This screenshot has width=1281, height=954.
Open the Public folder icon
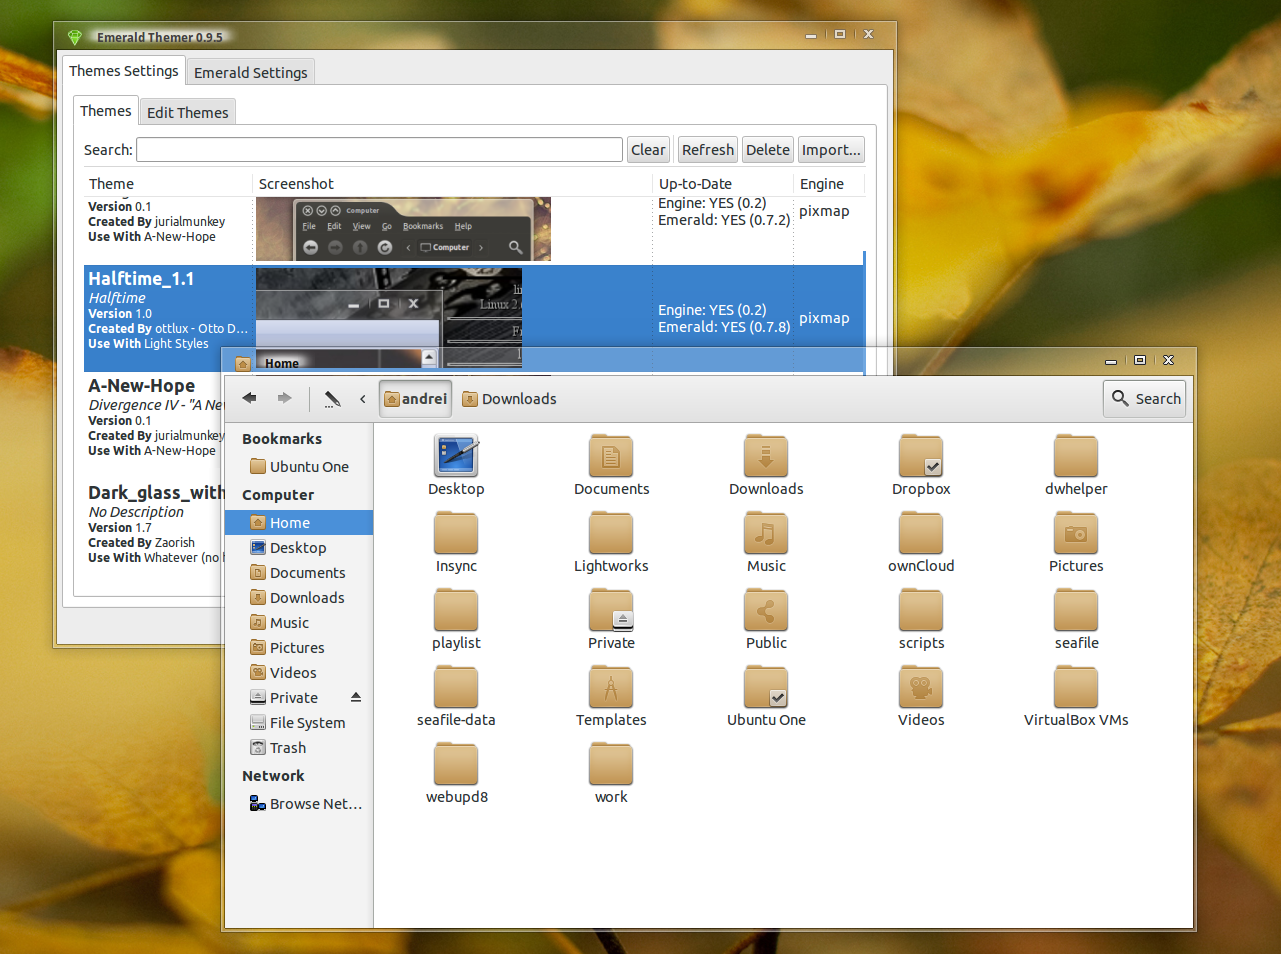coord(766,610)
